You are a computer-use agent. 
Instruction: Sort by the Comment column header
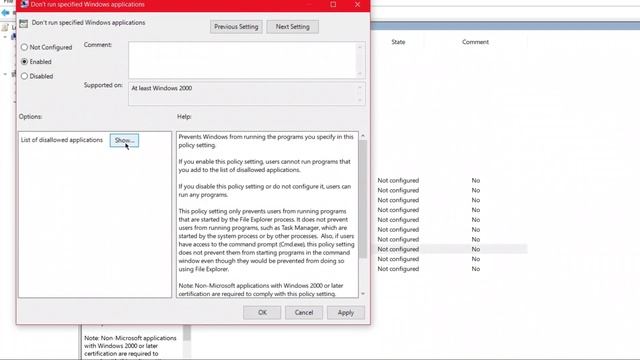tap(475, 42)
